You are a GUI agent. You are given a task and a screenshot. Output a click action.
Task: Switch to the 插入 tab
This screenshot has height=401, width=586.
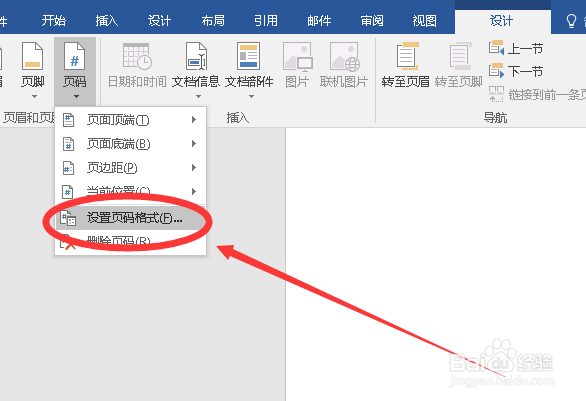point(107,21)
